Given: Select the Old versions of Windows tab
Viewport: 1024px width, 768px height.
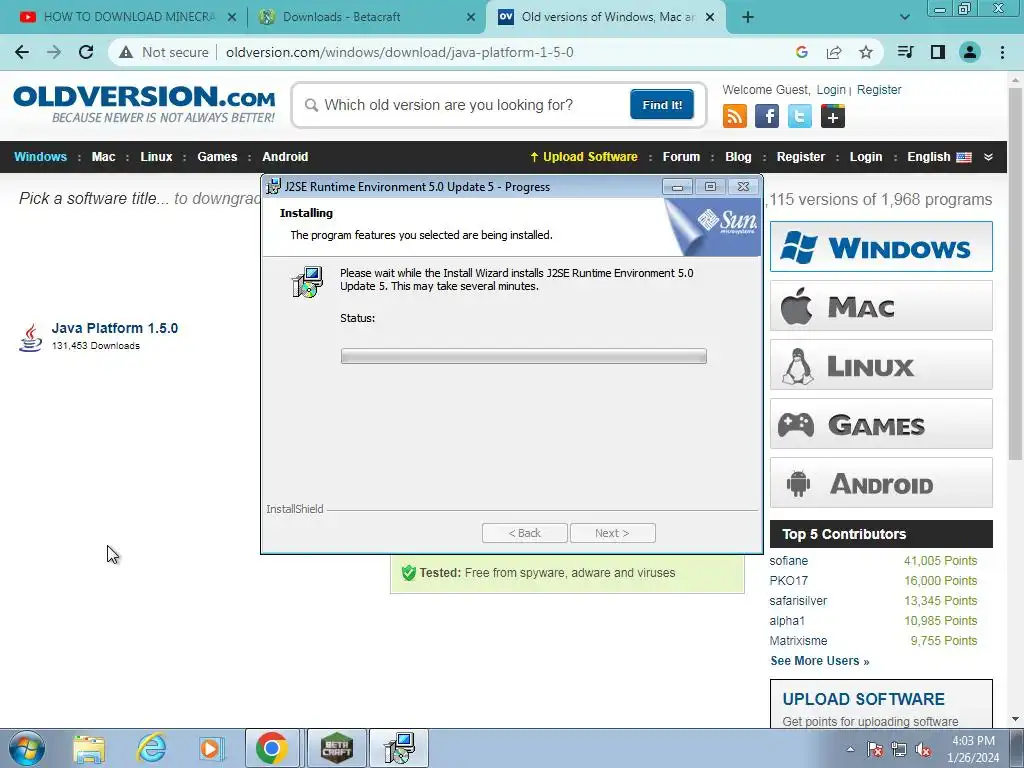Looking at the screenshot, I should [607, 17].
